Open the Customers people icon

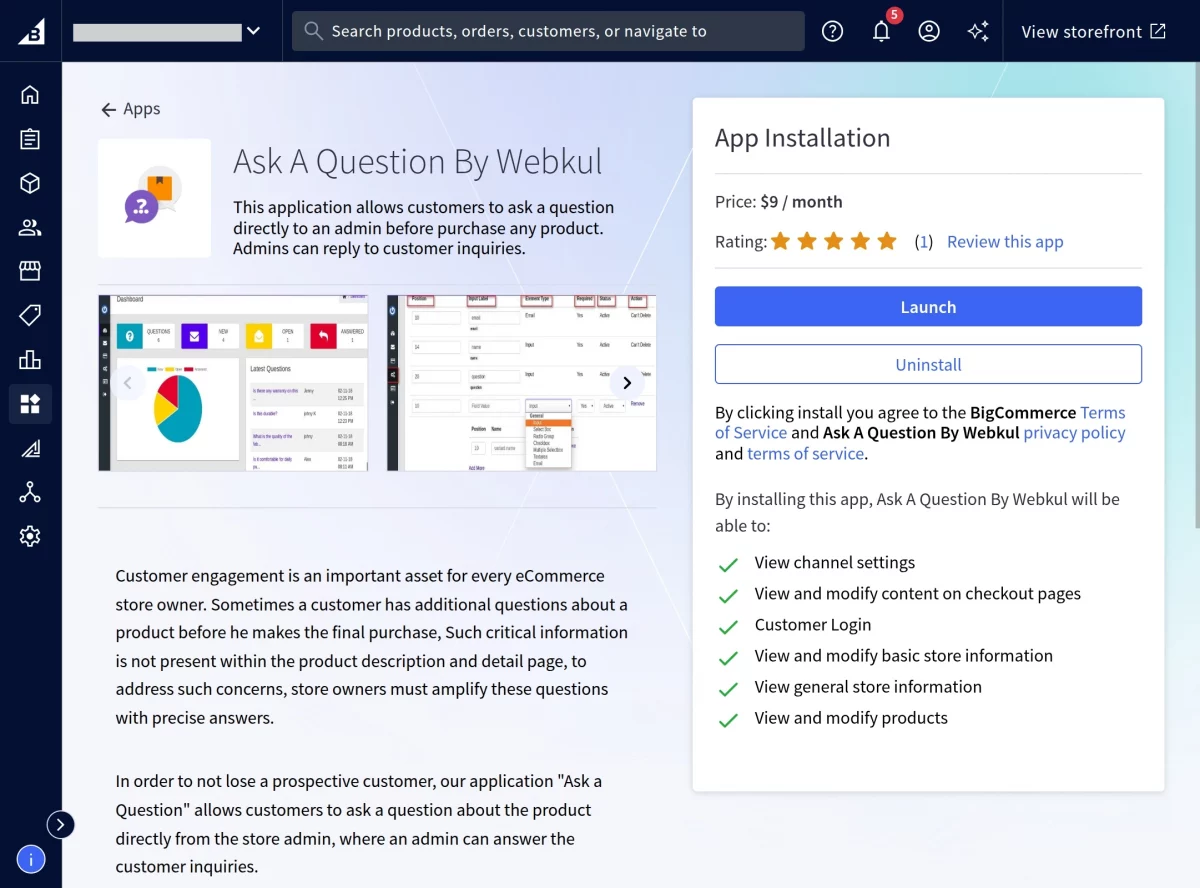tap(30, 227)
